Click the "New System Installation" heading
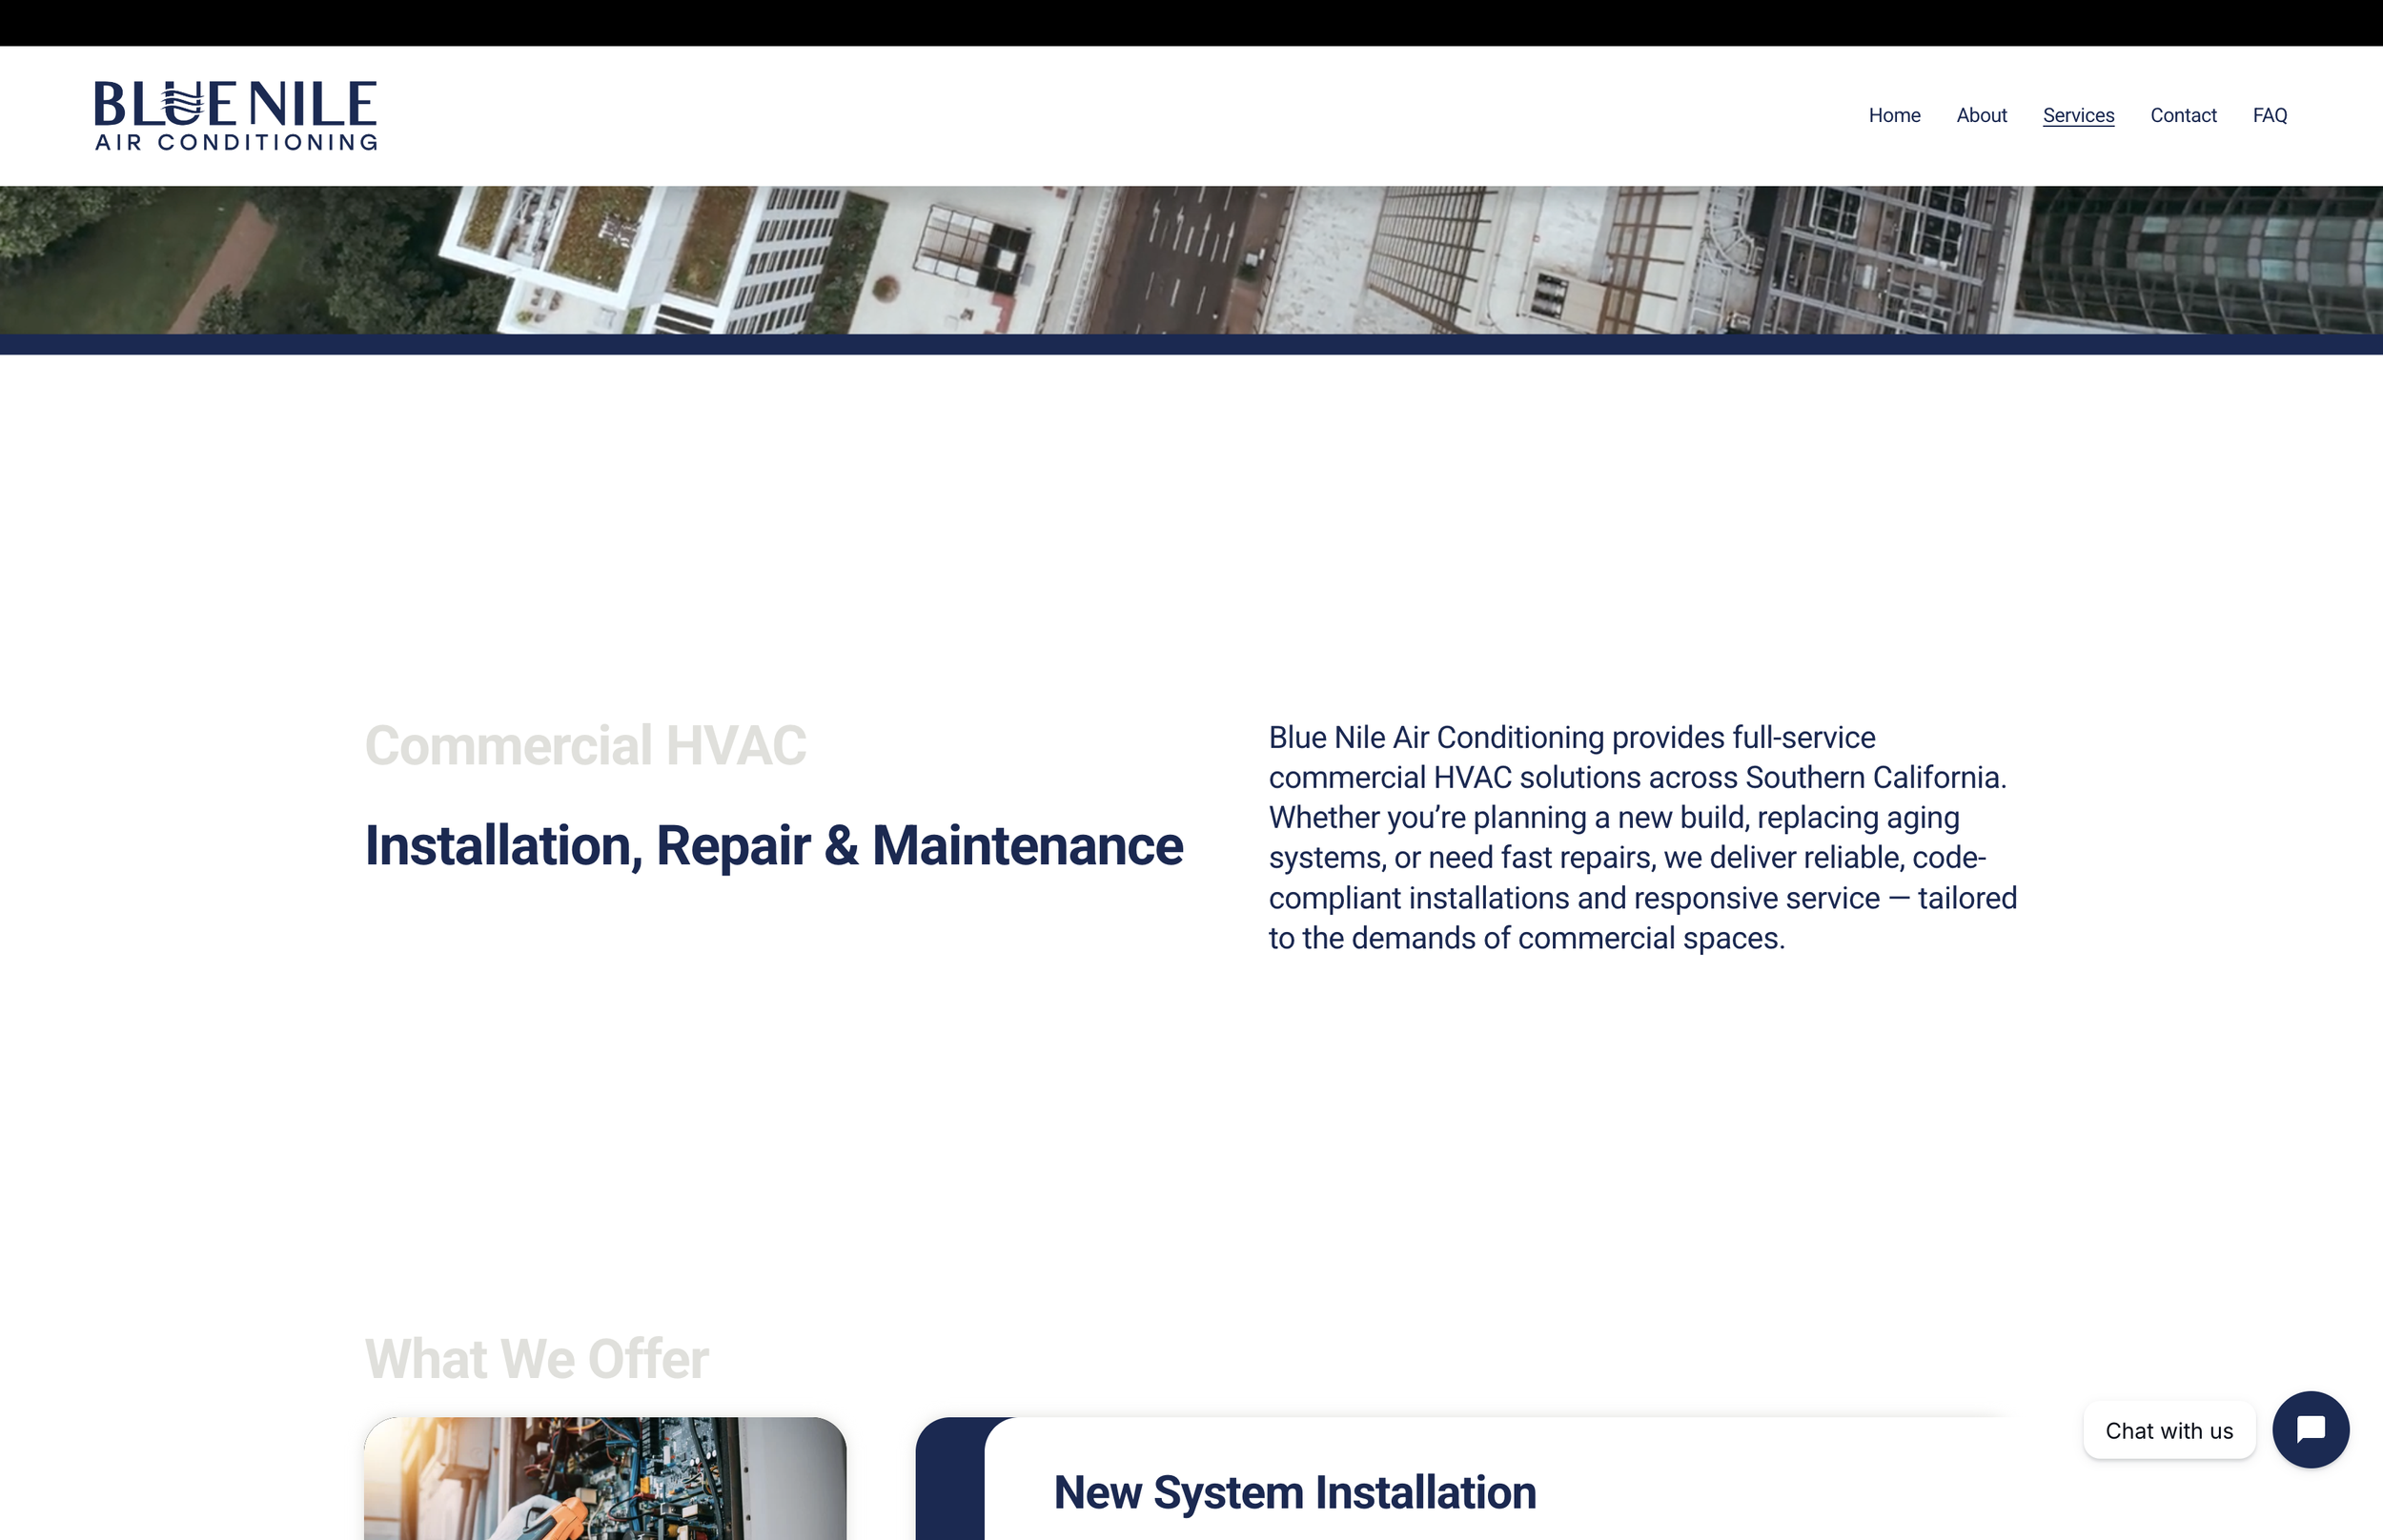Screen dimensions: 2383x1540 pos(1295,1492)
